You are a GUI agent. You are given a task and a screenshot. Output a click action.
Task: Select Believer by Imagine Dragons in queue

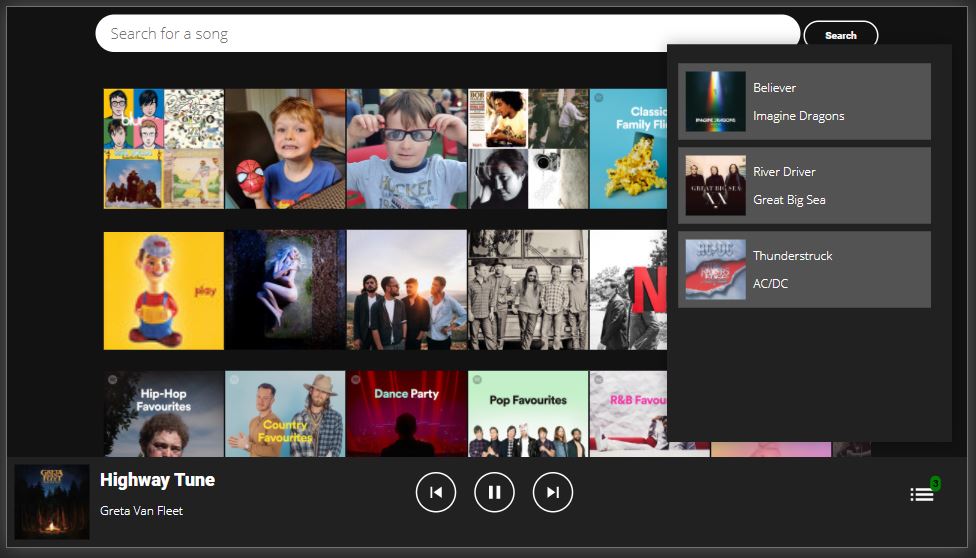[x=804, y=102]
